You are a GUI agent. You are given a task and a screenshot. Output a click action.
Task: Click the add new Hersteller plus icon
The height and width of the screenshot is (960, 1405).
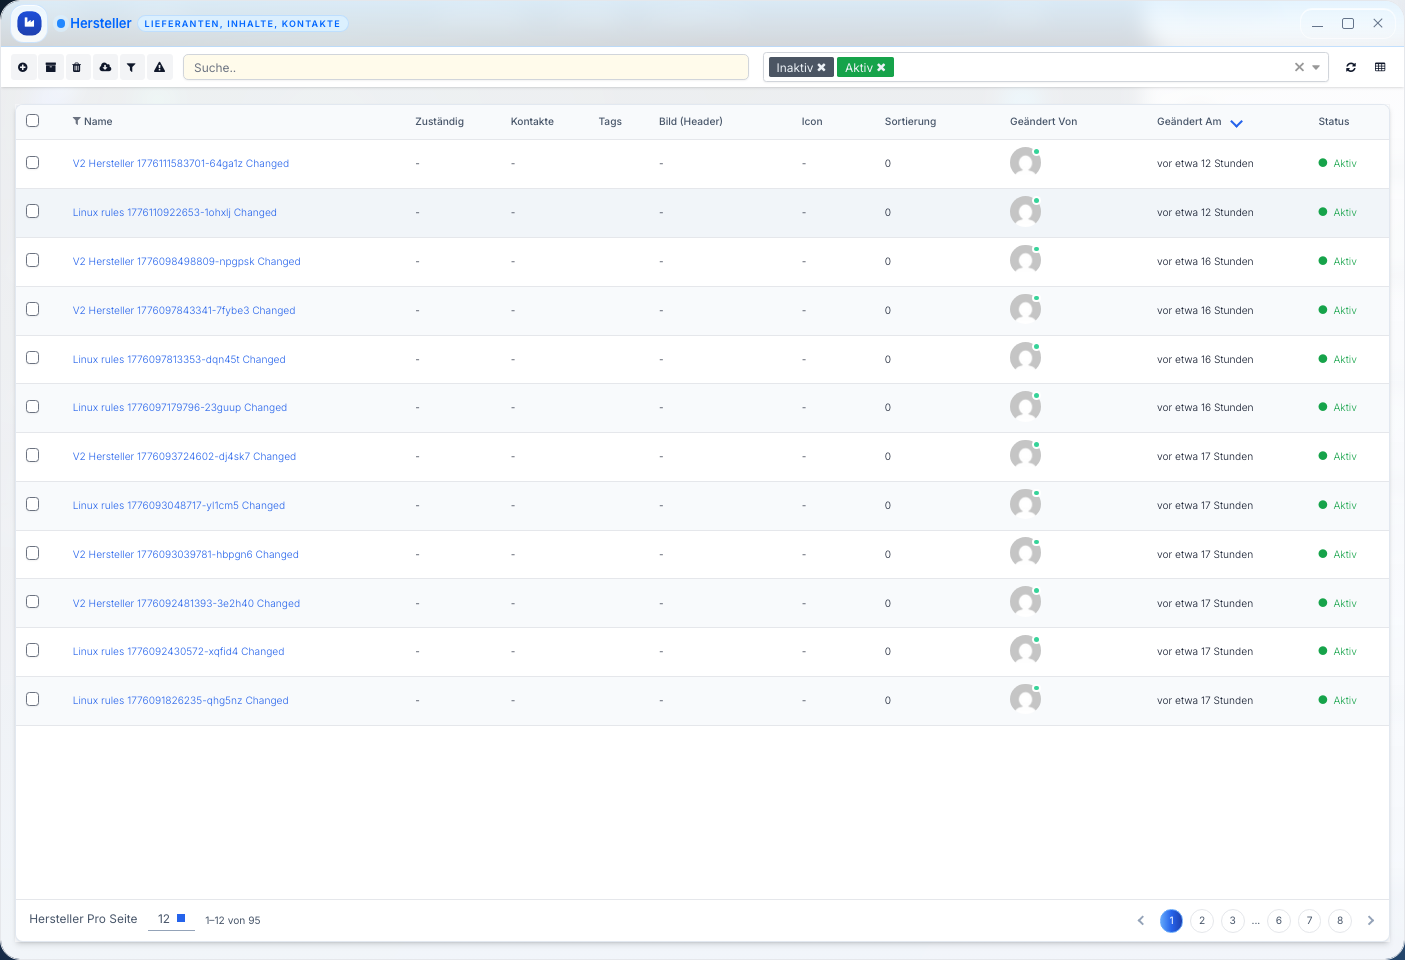click(x=23, y=67)
